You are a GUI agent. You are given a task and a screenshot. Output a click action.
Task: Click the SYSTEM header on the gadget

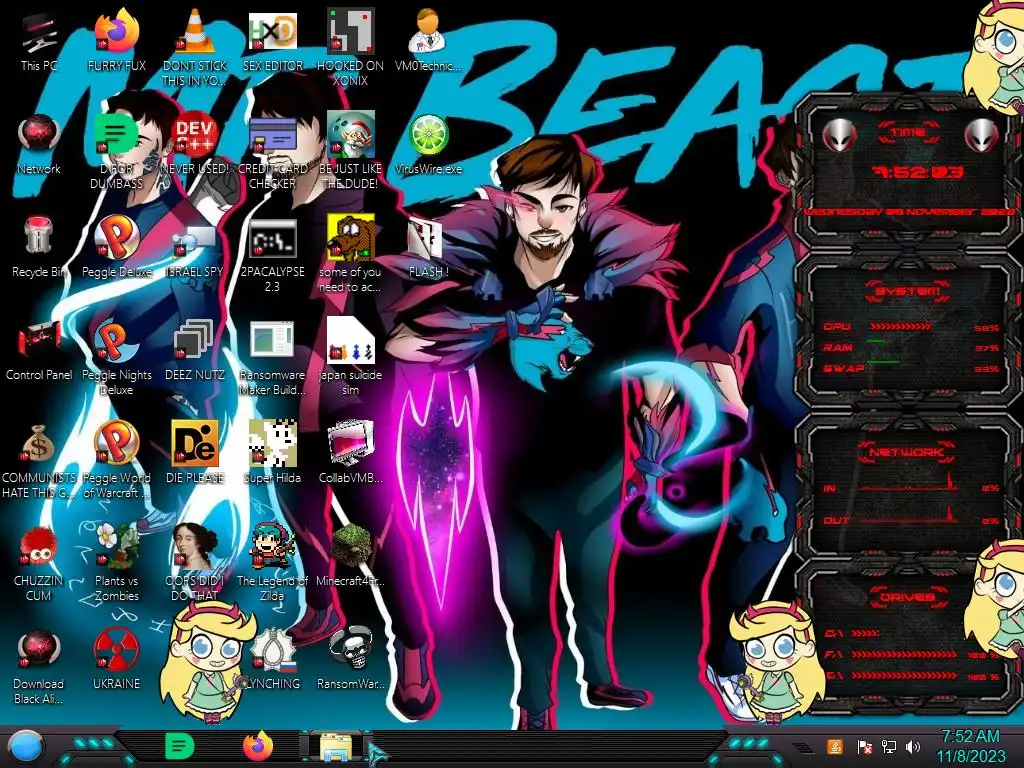pyautogui.click(x=908, y=291)
